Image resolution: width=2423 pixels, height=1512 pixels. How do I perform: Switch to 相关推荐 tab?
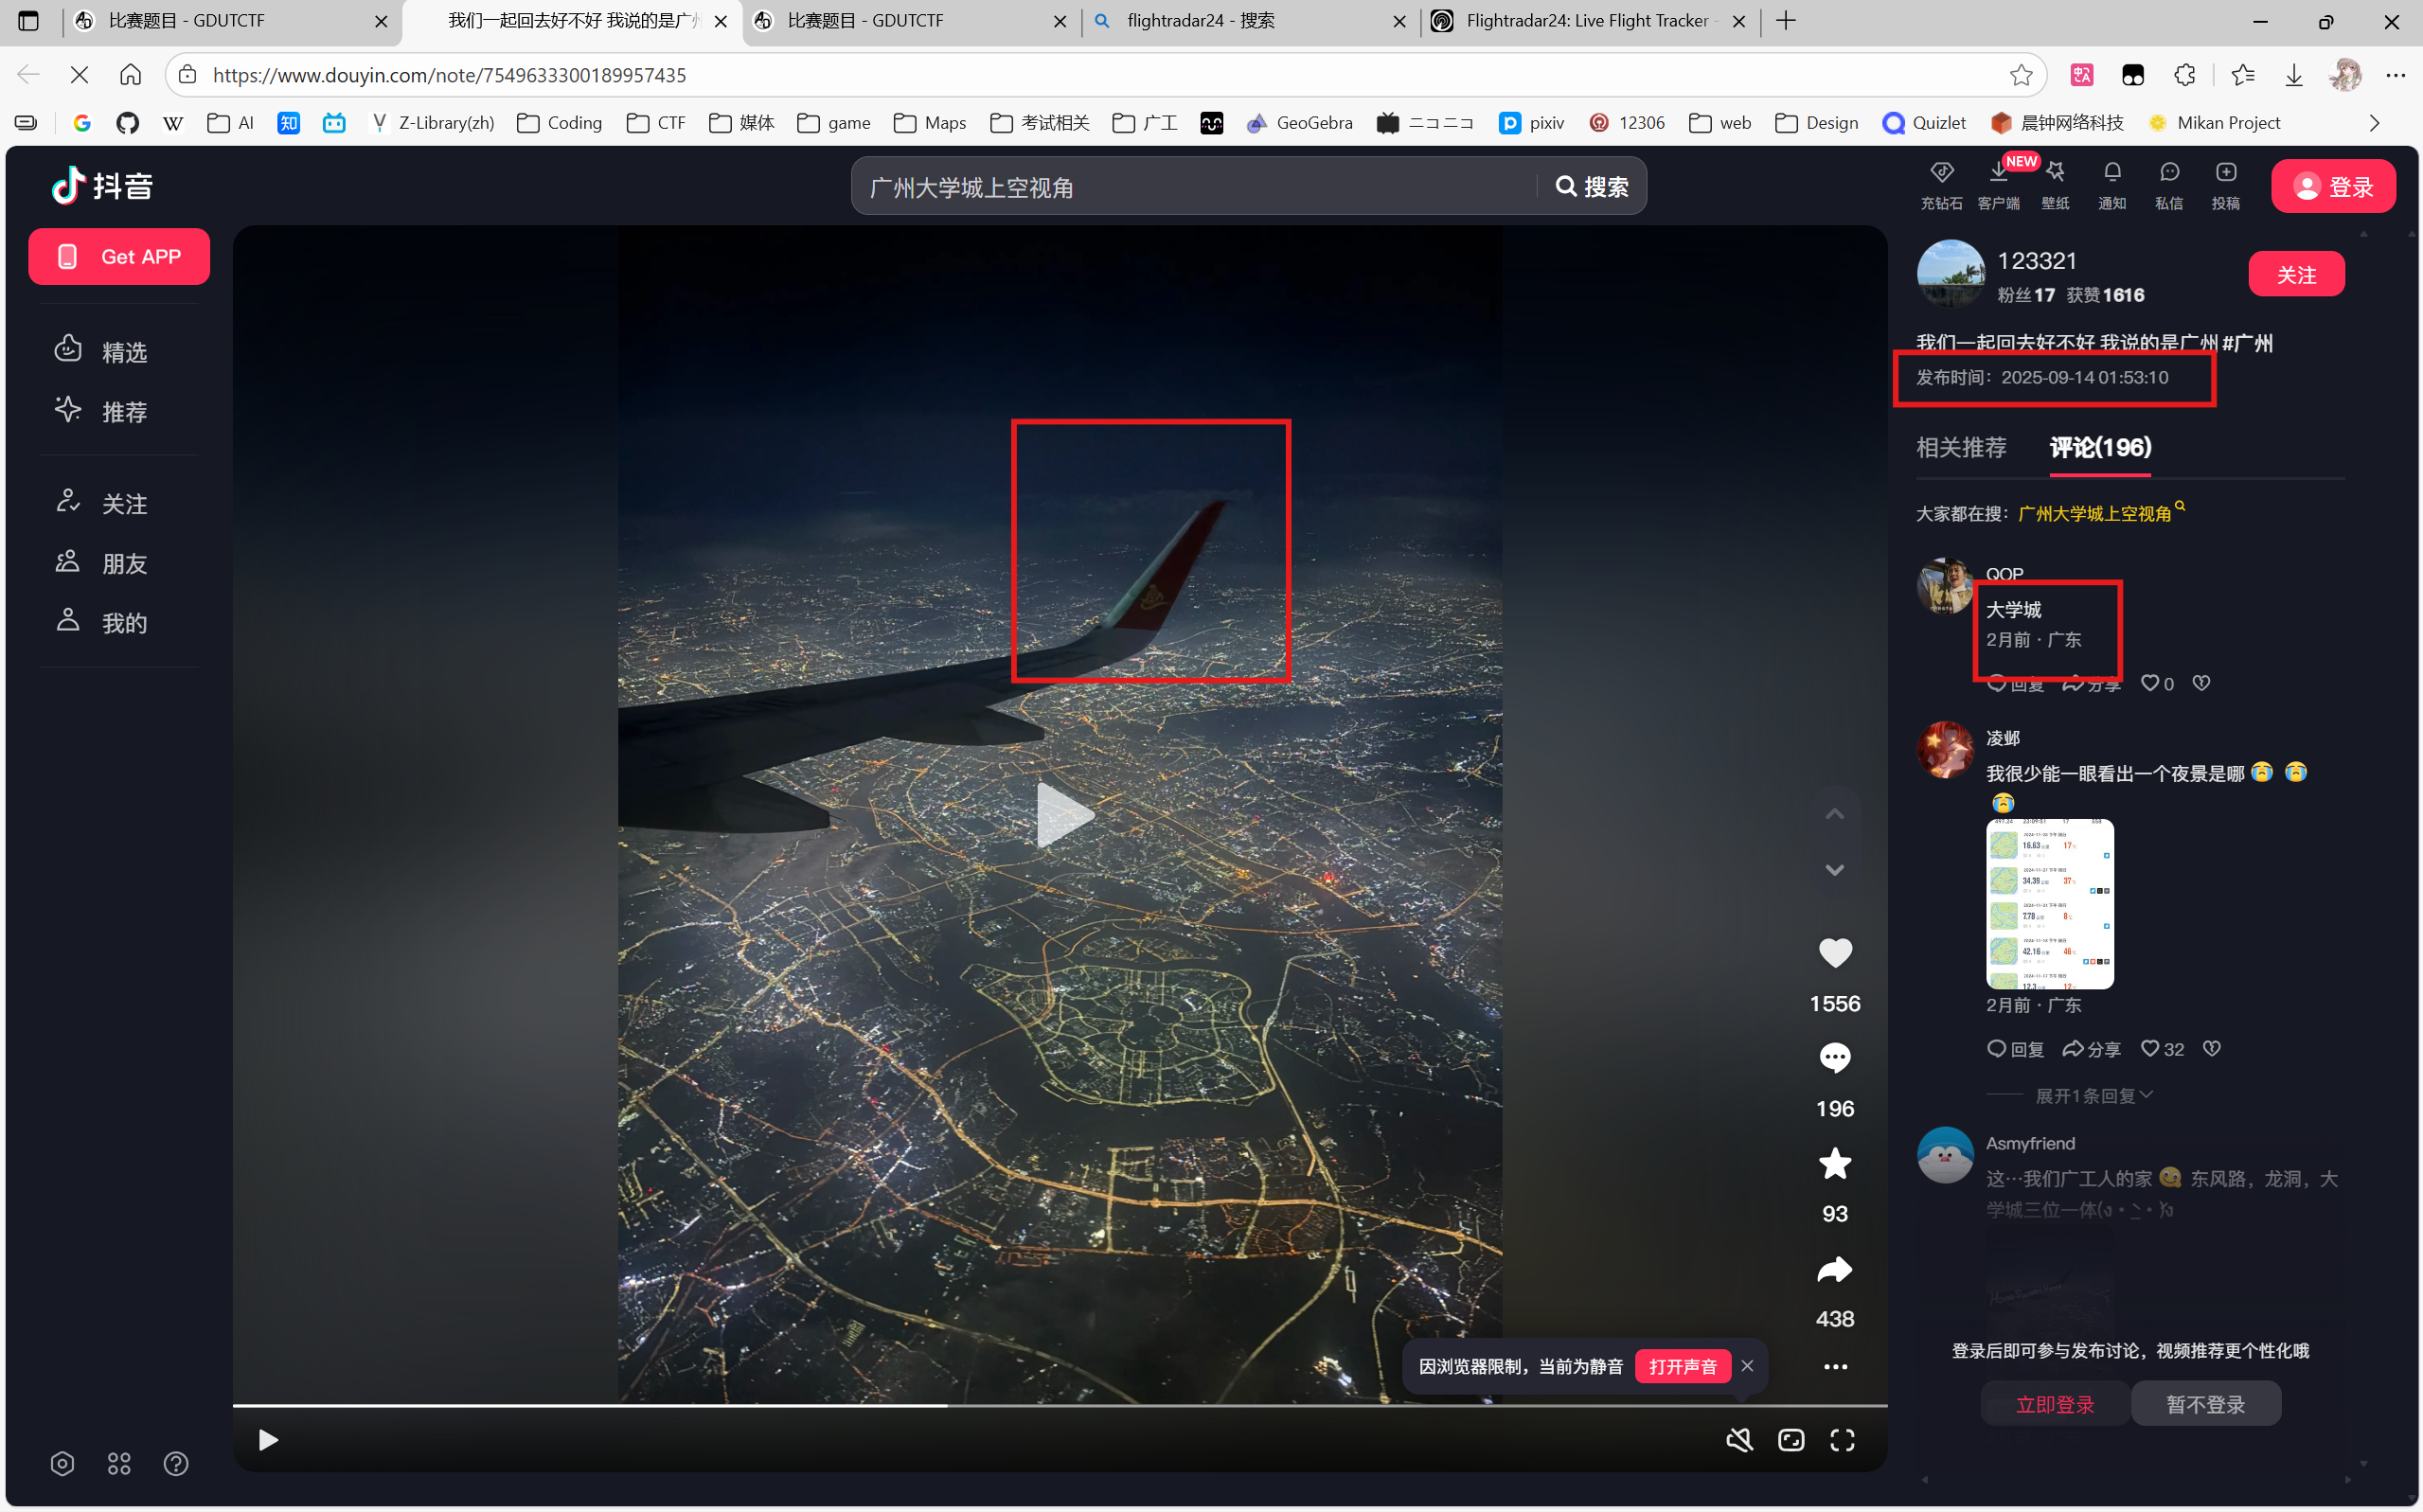[x=1960, y=447]
